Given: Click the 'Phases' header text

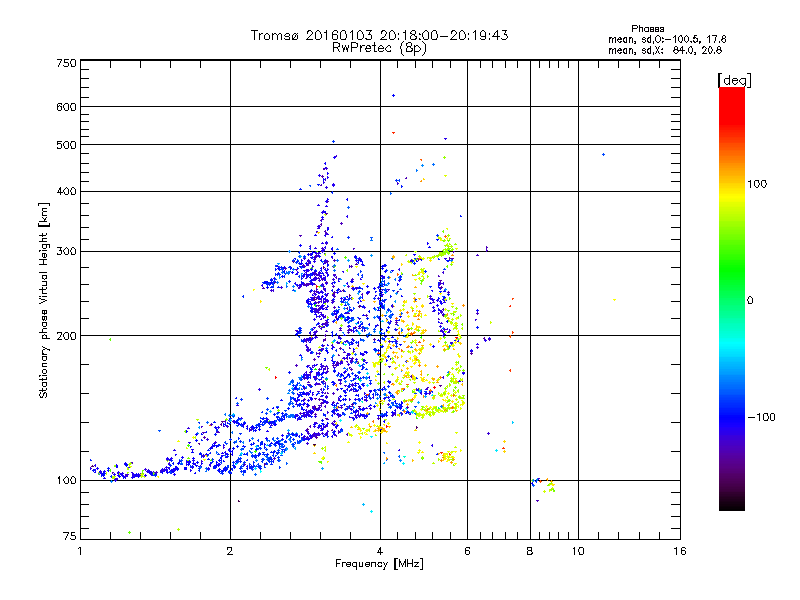Looking at the screenshot, I should tap(647, 29).
